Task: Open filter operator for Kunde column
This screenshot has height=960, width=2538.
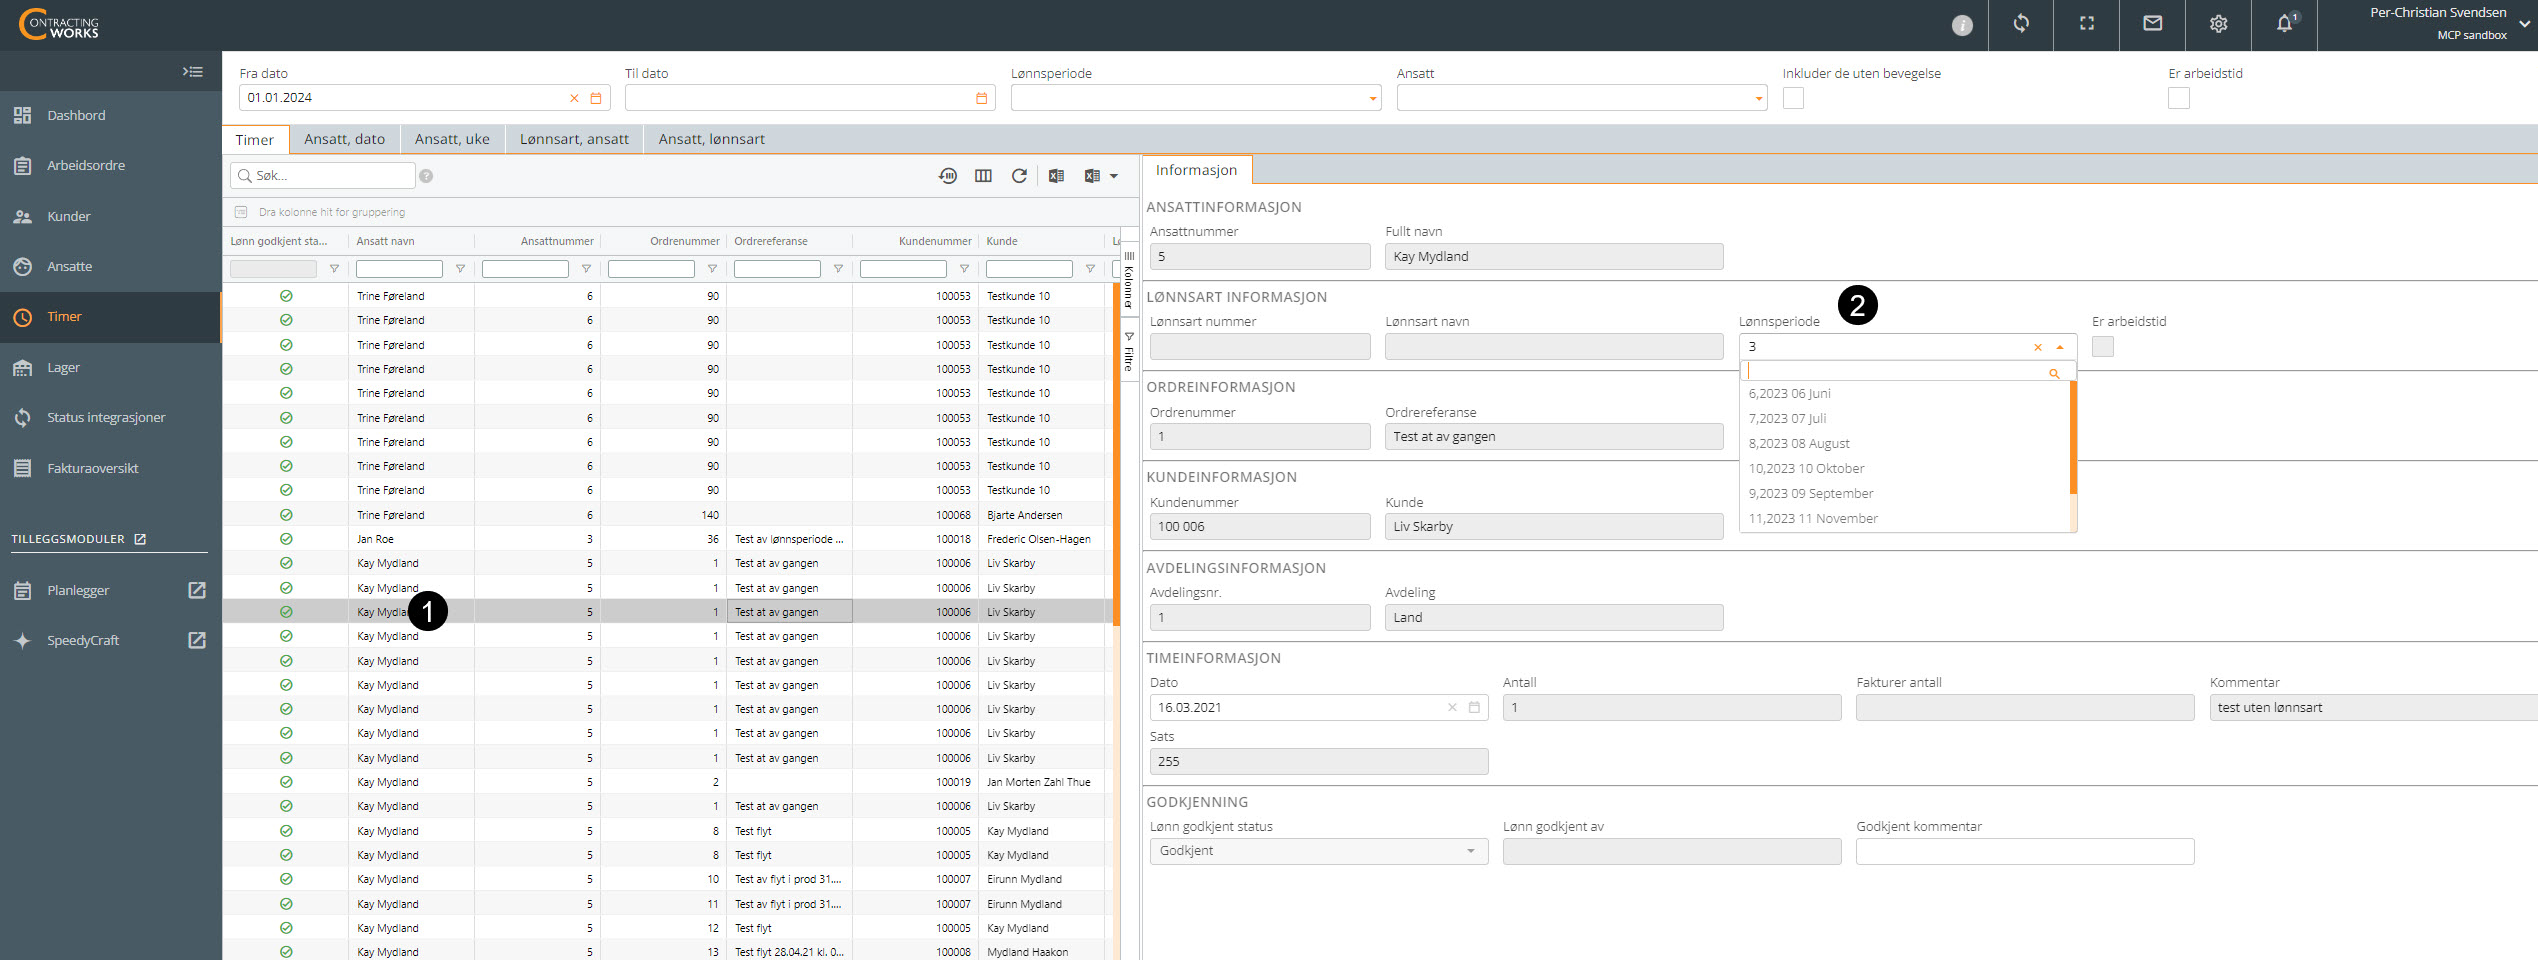Action: click(1090, 269)
